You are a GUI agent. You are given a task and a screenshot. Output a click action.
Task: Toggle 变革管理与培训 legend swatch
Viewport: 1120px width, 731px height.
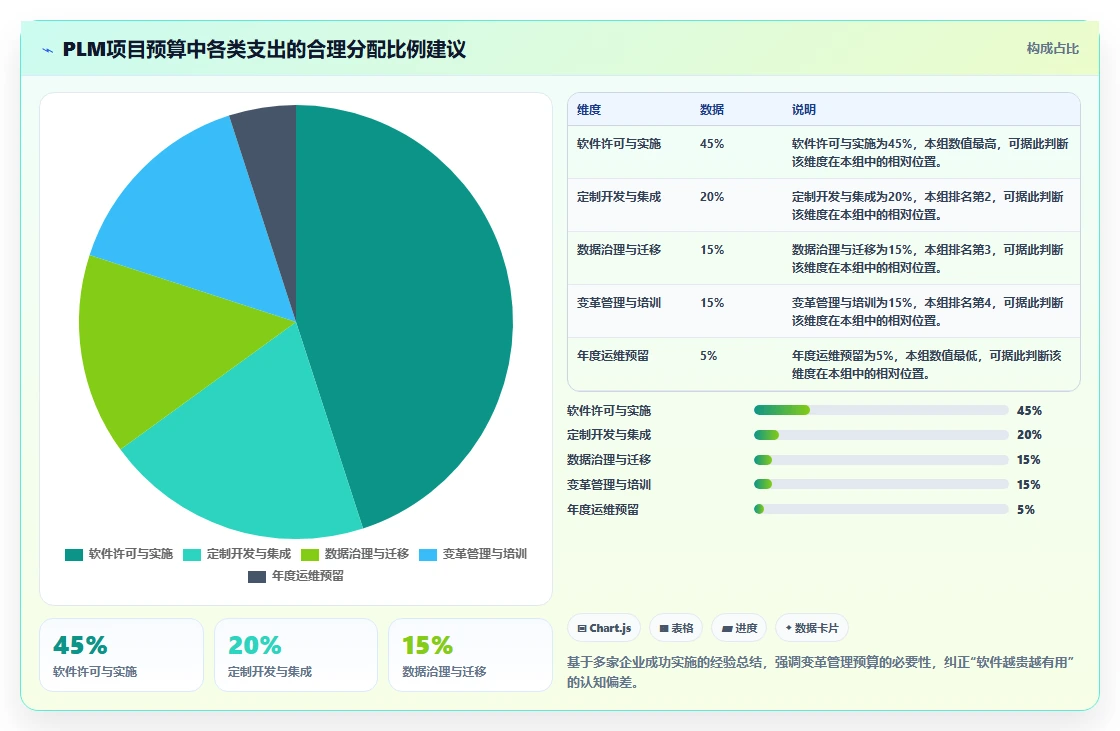(428, 555)
